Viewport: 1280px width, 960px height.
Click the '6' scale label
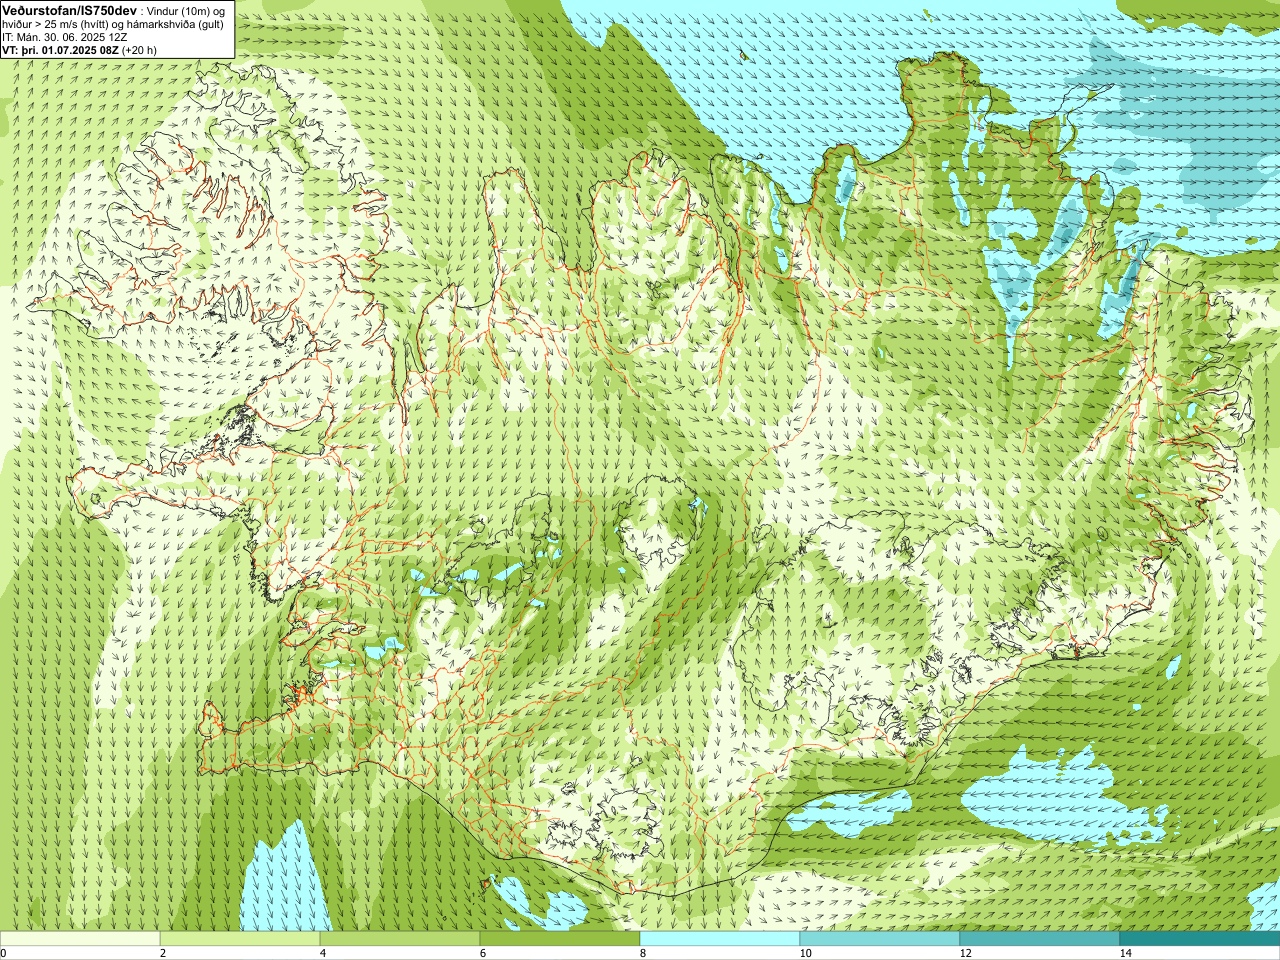point(482,953)
